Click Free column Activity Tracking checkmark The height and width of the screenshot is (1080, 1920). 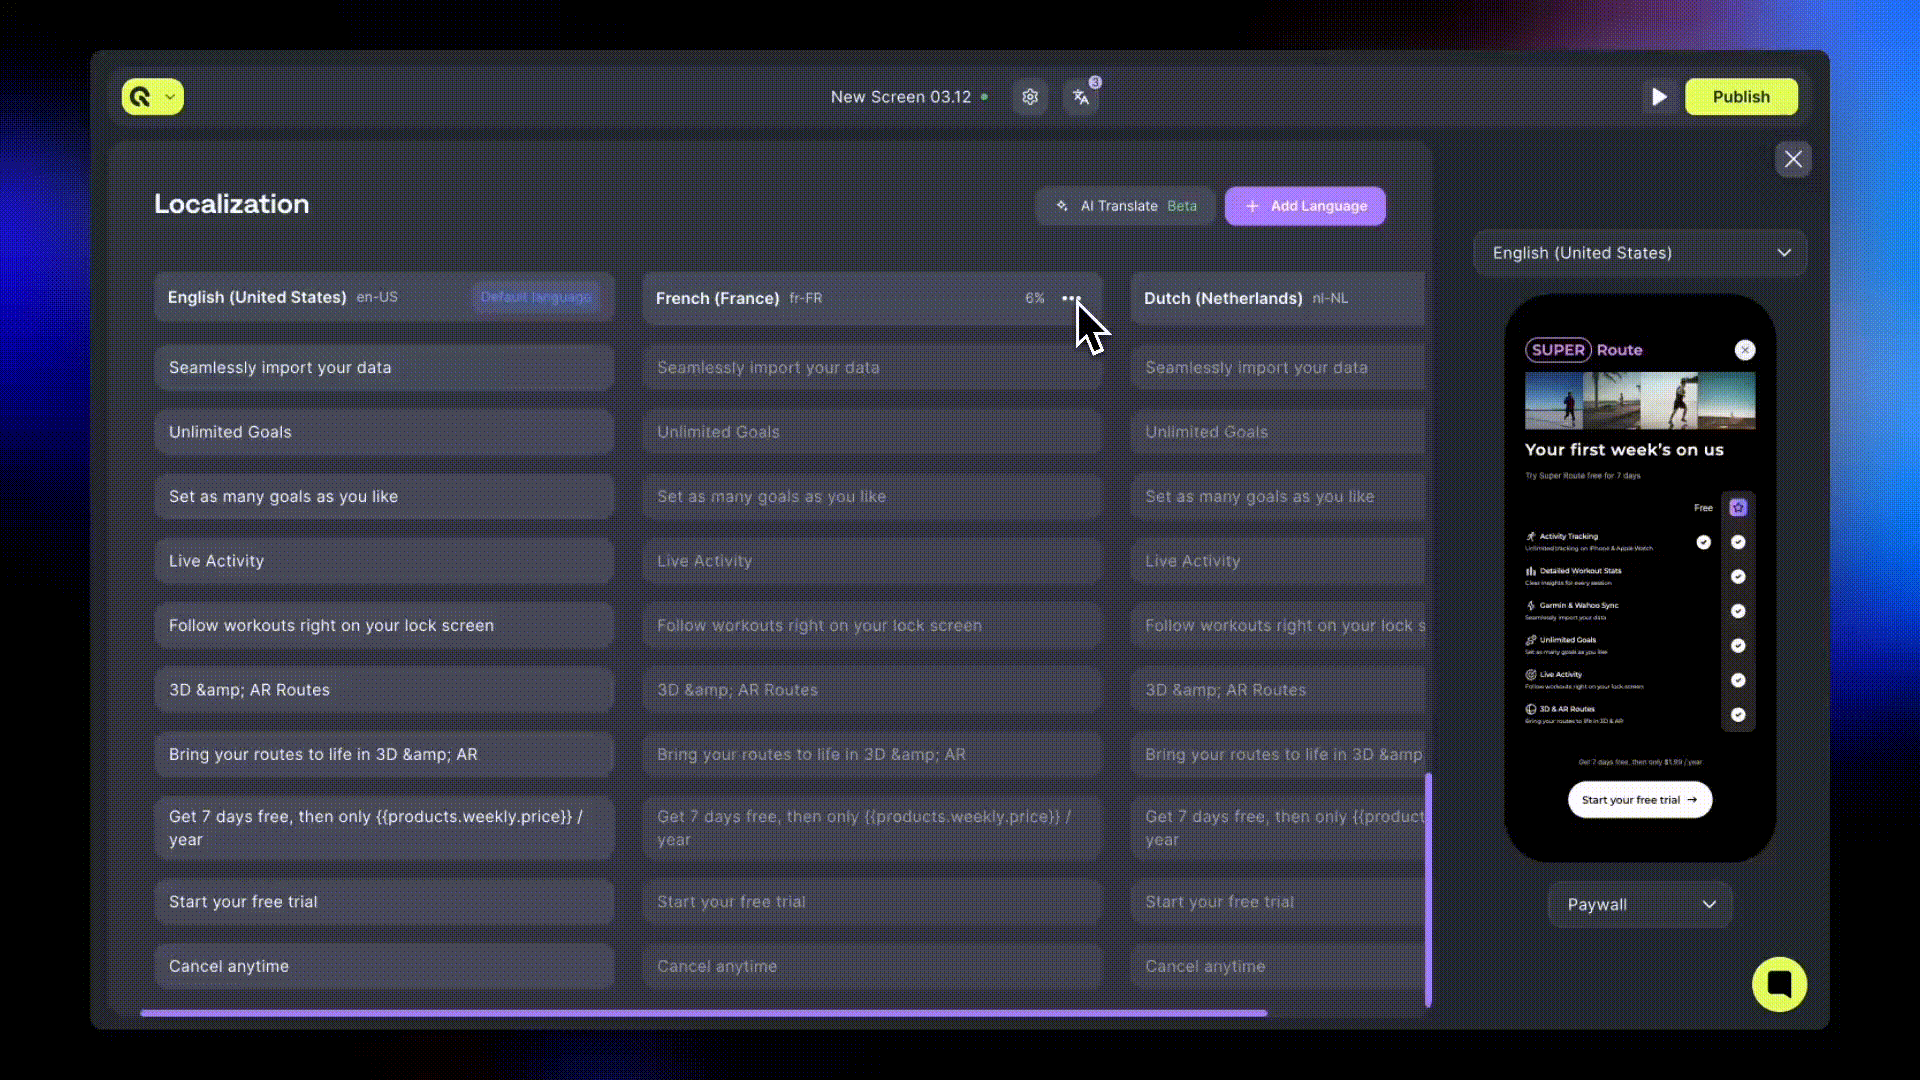(1704, 542)
